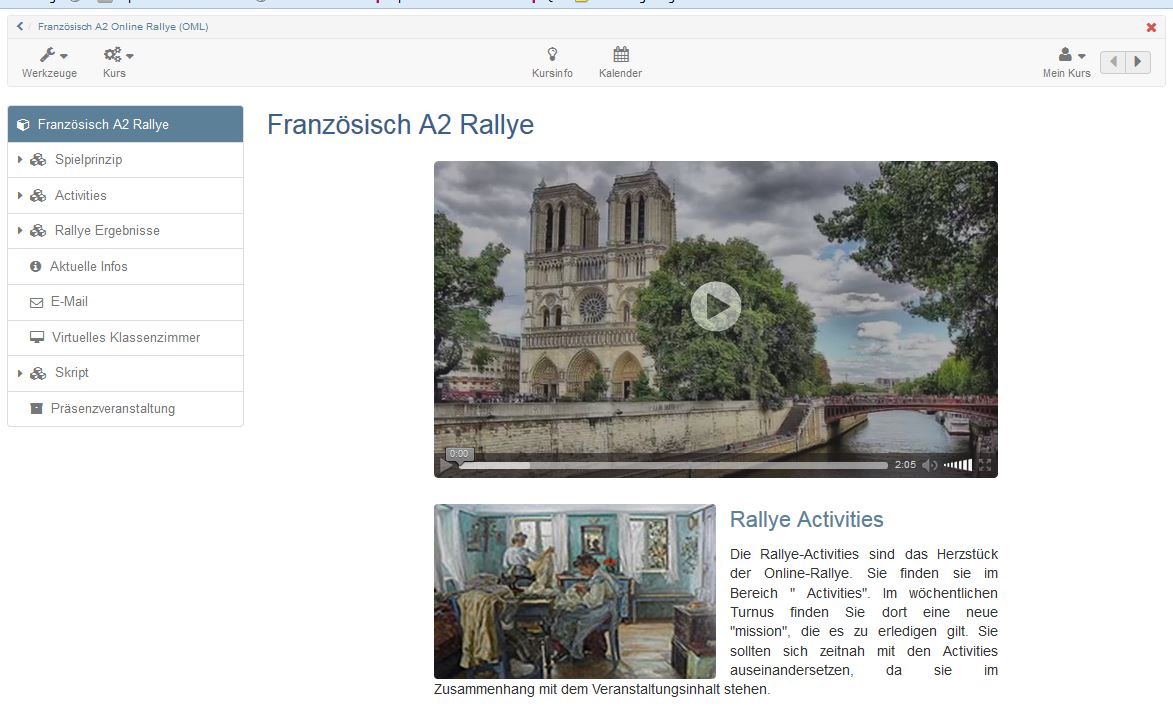1173x710 pixels.
Task: Open the Kalender calendar icon
Action: [620, 55]
